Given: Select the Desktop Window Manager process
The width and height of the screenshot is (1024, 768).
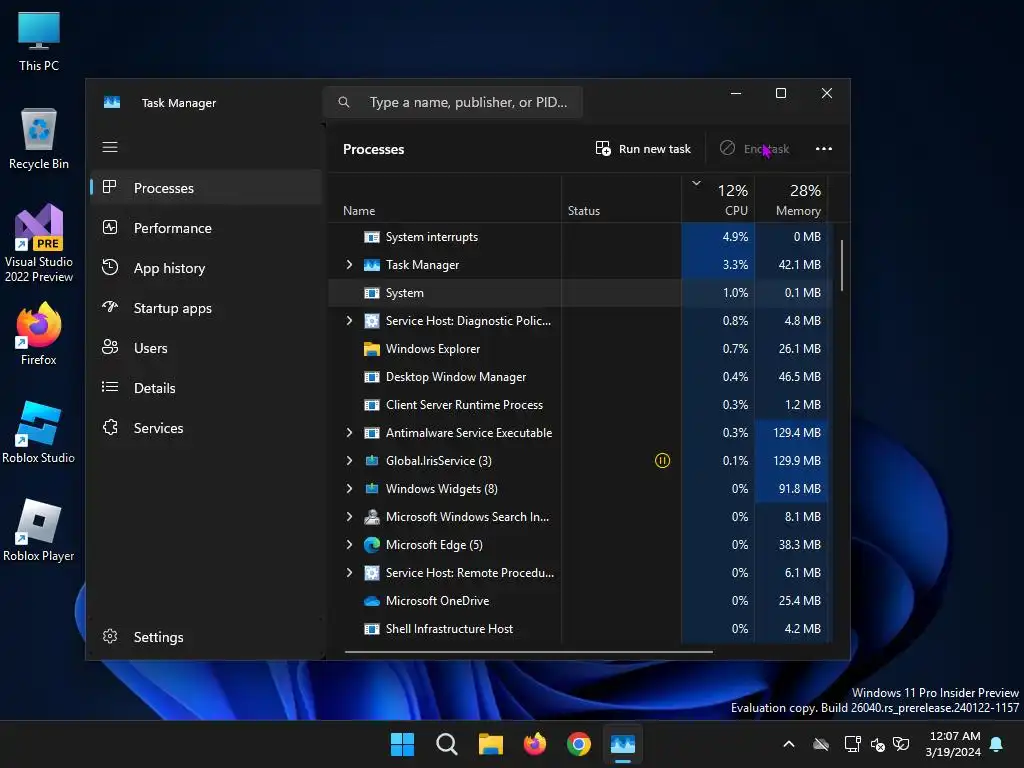Looking at the screenshot, I should pyautogui.click(x=578, y=377).
